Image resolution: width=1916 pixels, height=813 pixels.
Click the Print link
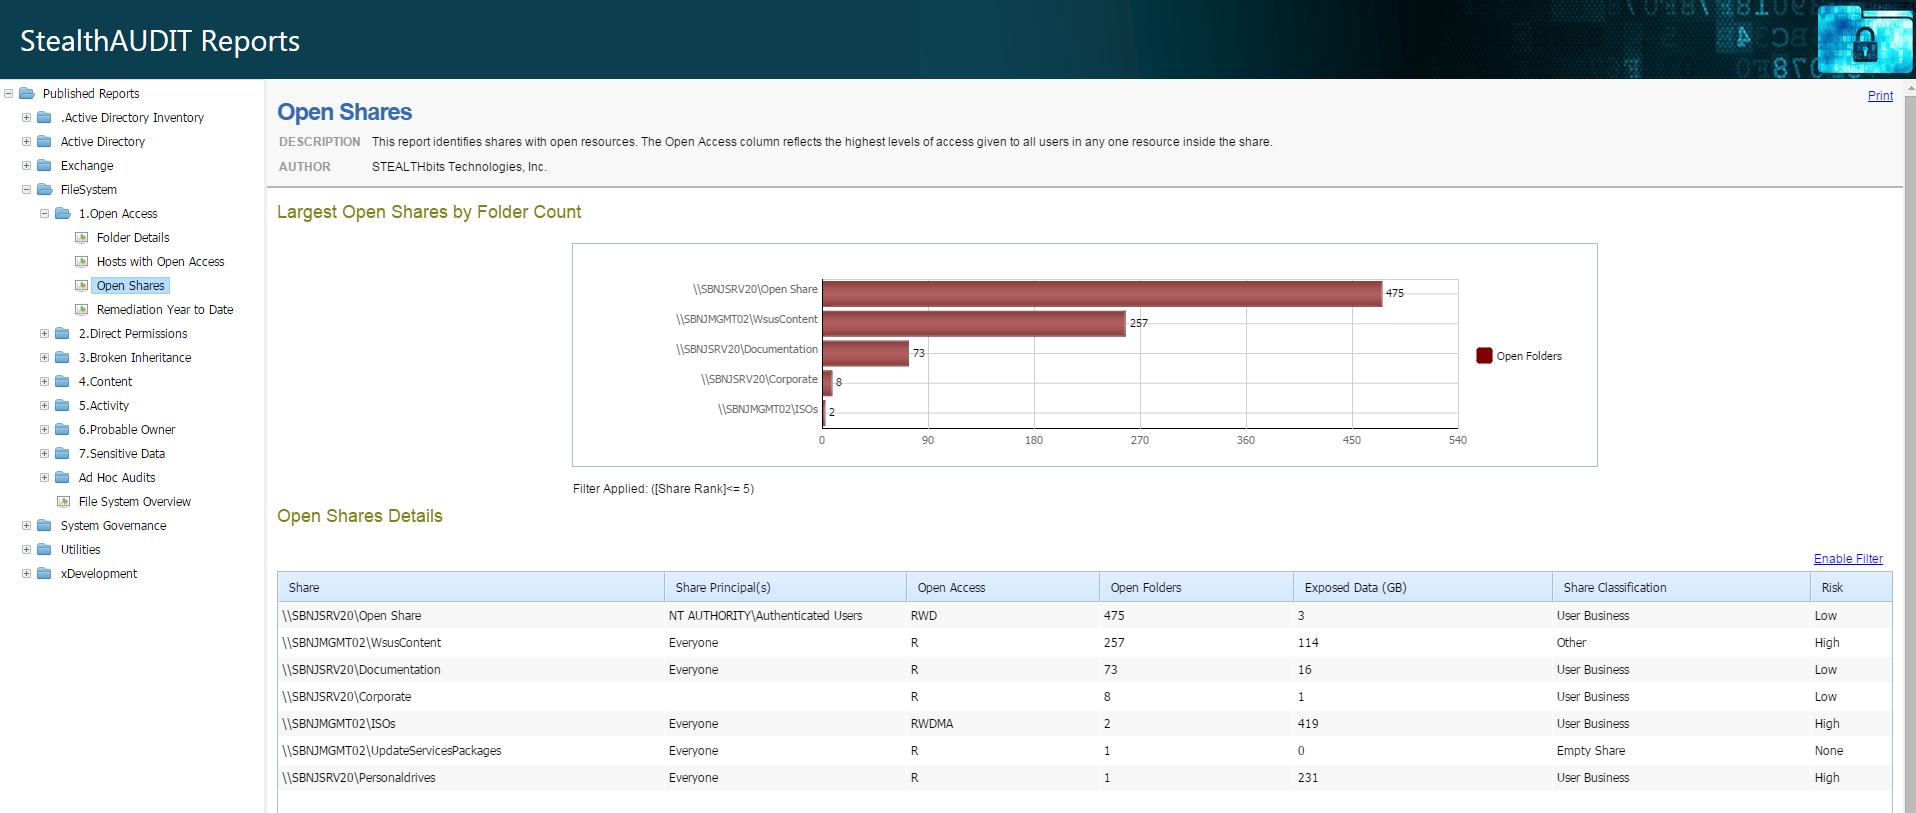tap(1880, 96)
